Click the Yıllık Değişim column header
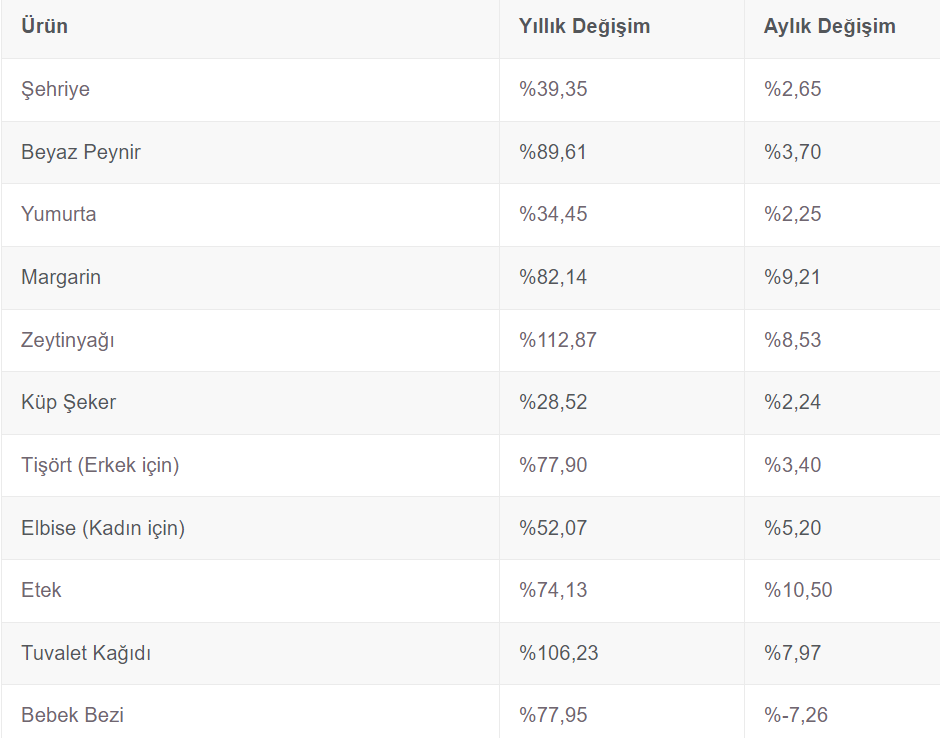Image resolution: width=940 pixels, height=738 pixels. coord(584,27)
